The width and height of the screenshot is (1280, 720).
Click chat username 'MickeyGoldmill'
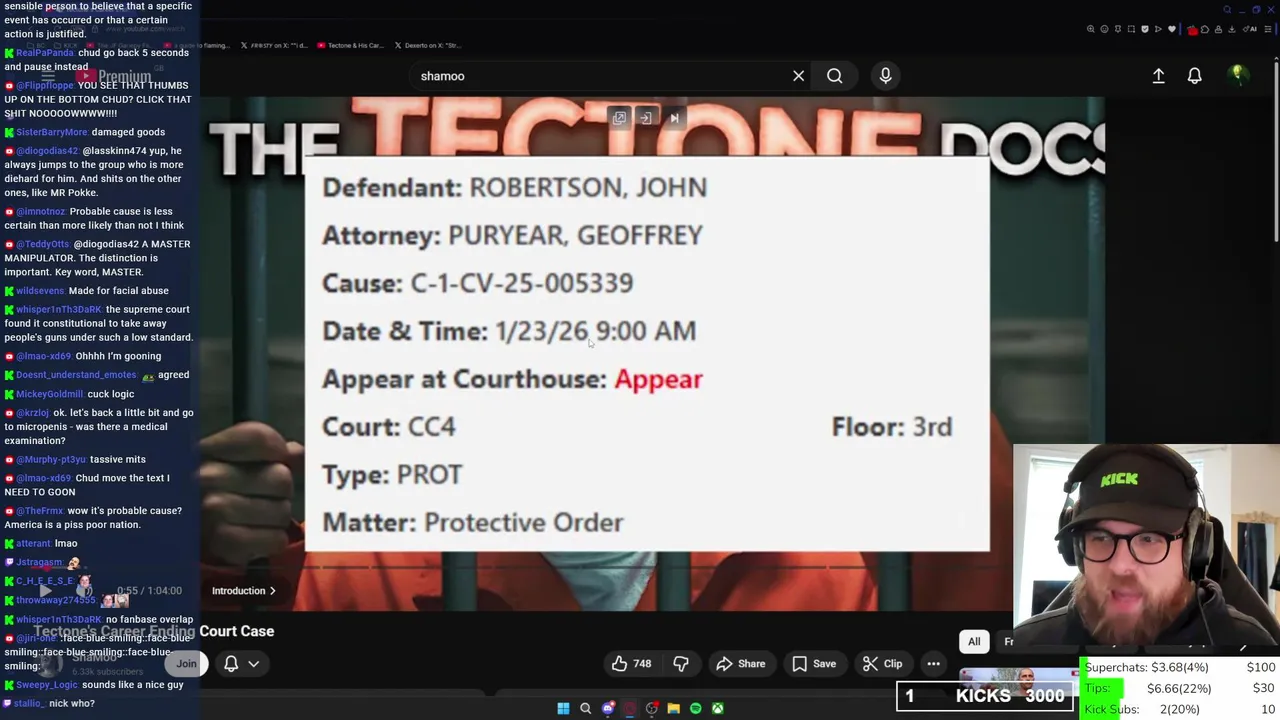pos(49,394)
